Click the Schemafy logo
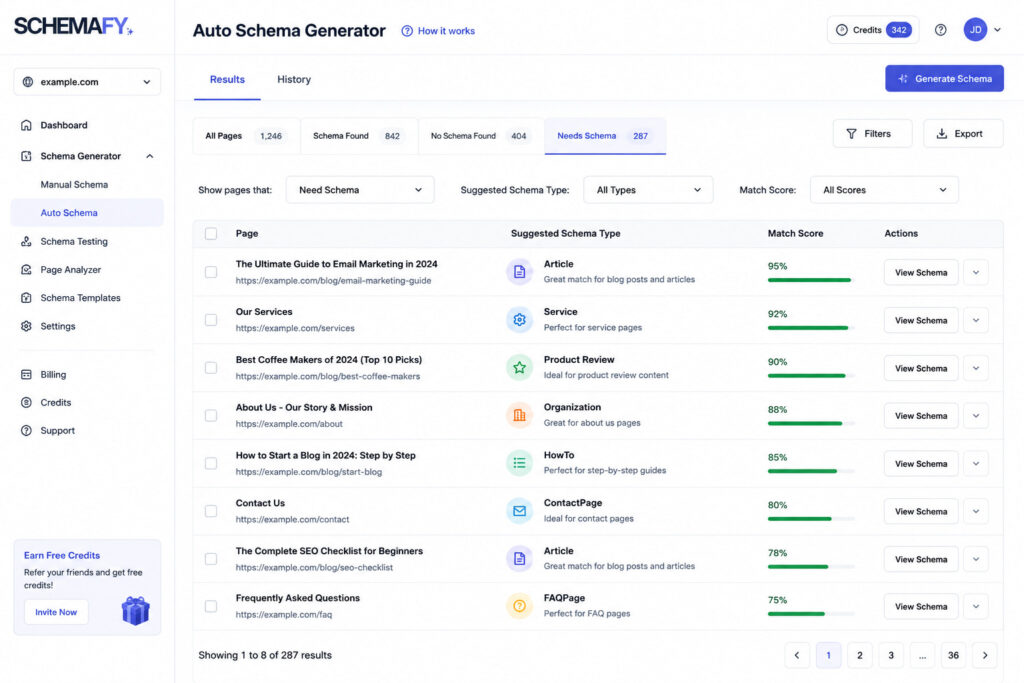 coord(73,26)
